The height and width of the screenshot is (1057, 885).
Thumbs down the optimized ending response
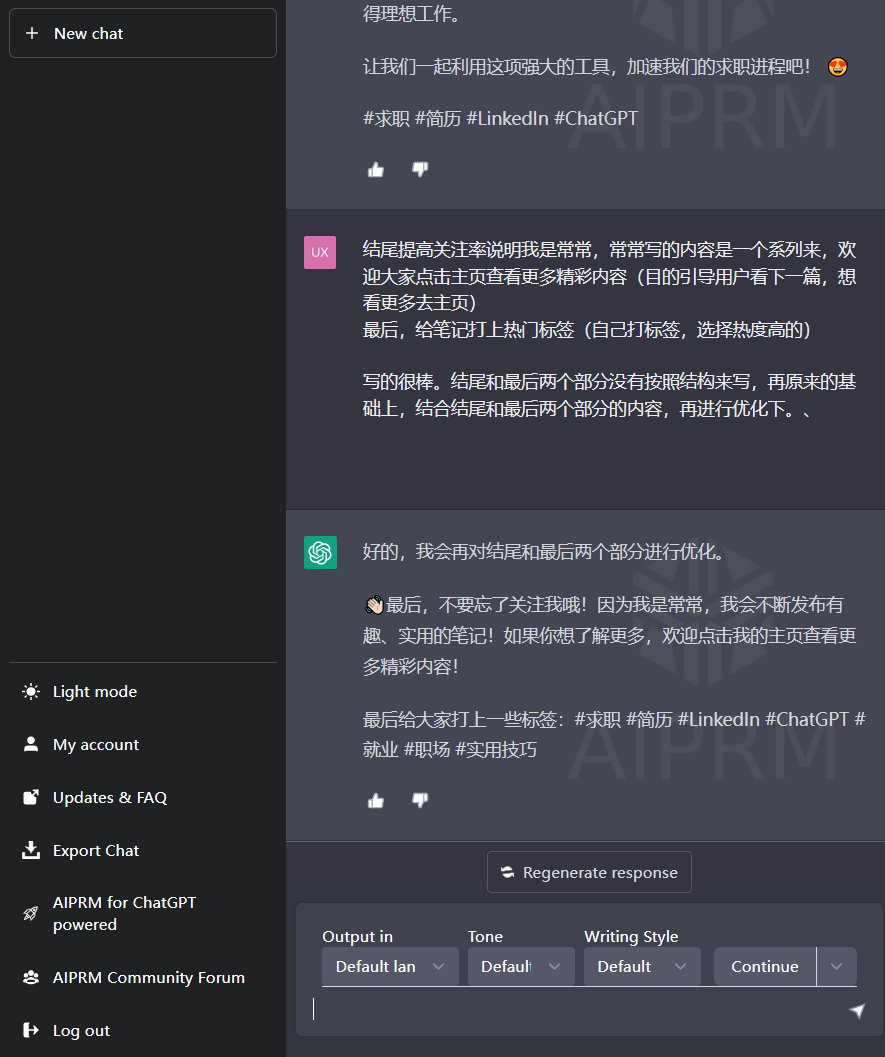click(x=420, y=800)
